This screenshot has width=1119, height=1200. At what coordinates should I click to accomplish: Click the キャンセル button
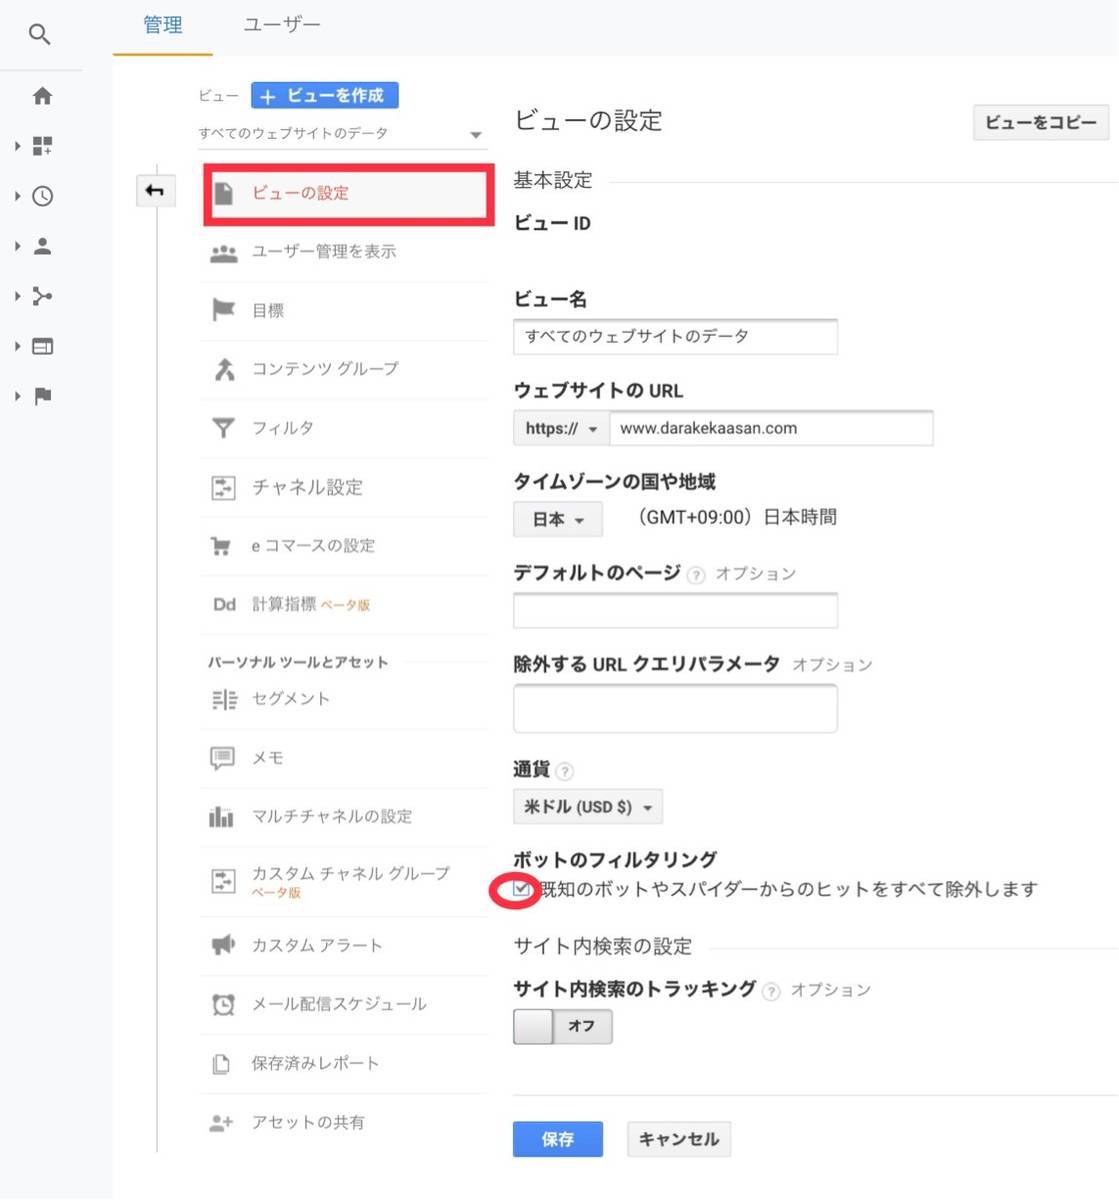coord(679,1139)
